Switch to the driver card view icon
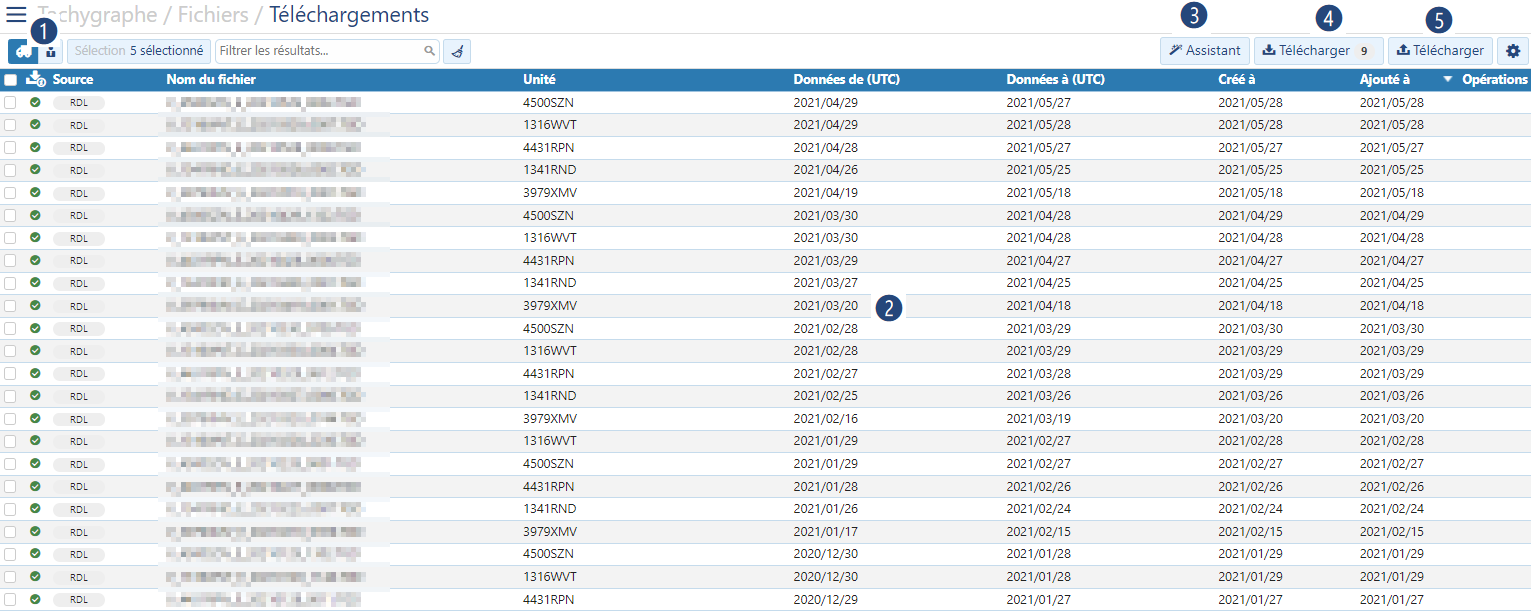 pyautogui.click(x=52, y=51)
